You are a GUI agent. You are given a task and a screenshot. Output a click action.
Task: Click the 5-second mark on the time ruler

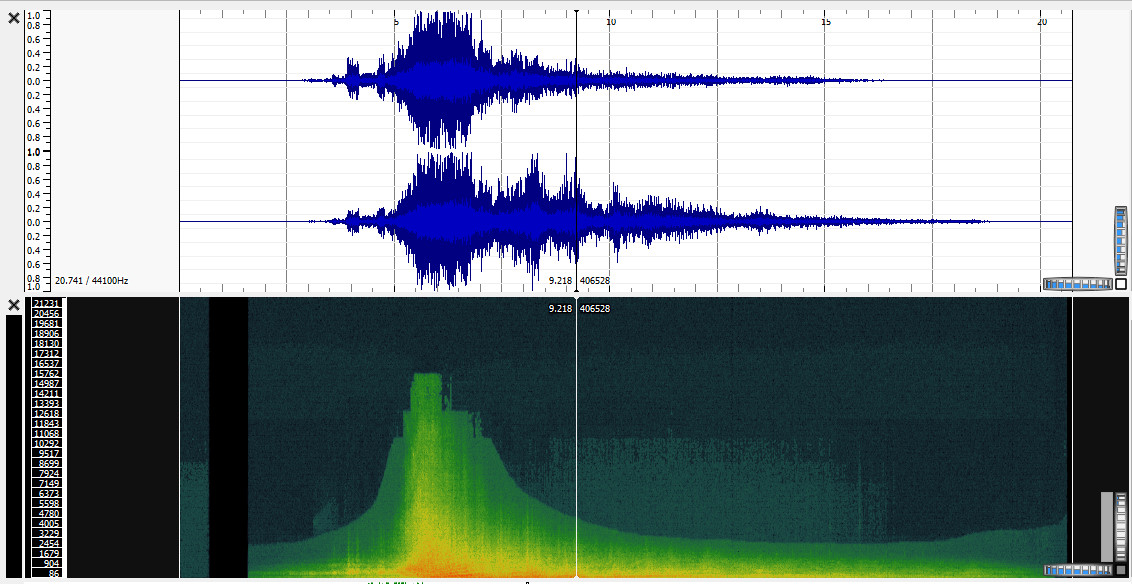[x=396, y=21]
